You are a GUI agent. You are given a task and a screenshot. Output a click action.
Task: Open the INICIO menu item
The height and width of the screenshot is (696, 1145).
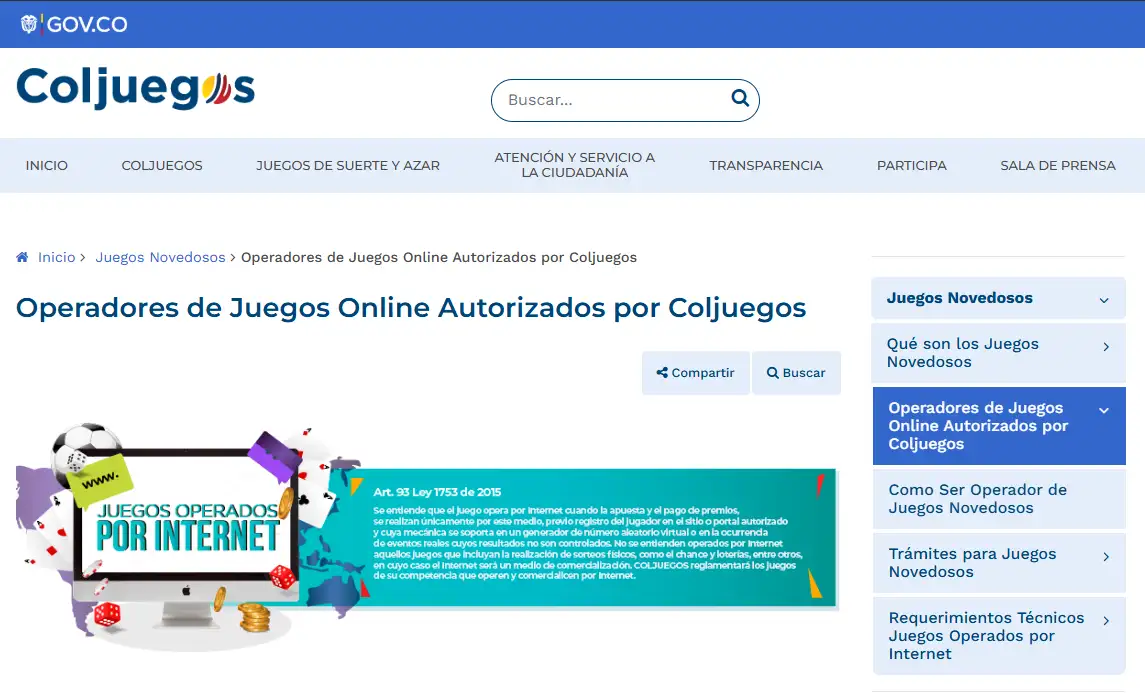point(47,166)
